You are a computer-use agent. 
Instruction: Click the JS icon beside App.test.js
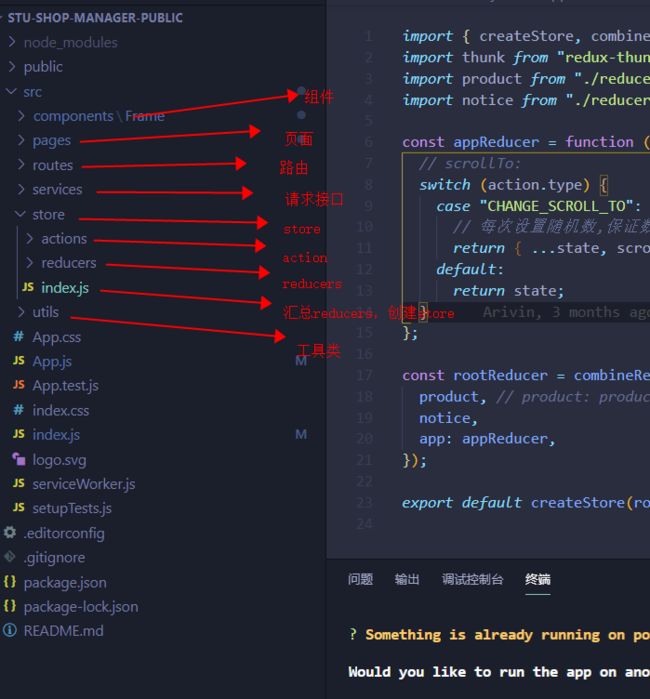tap(19, 385)
